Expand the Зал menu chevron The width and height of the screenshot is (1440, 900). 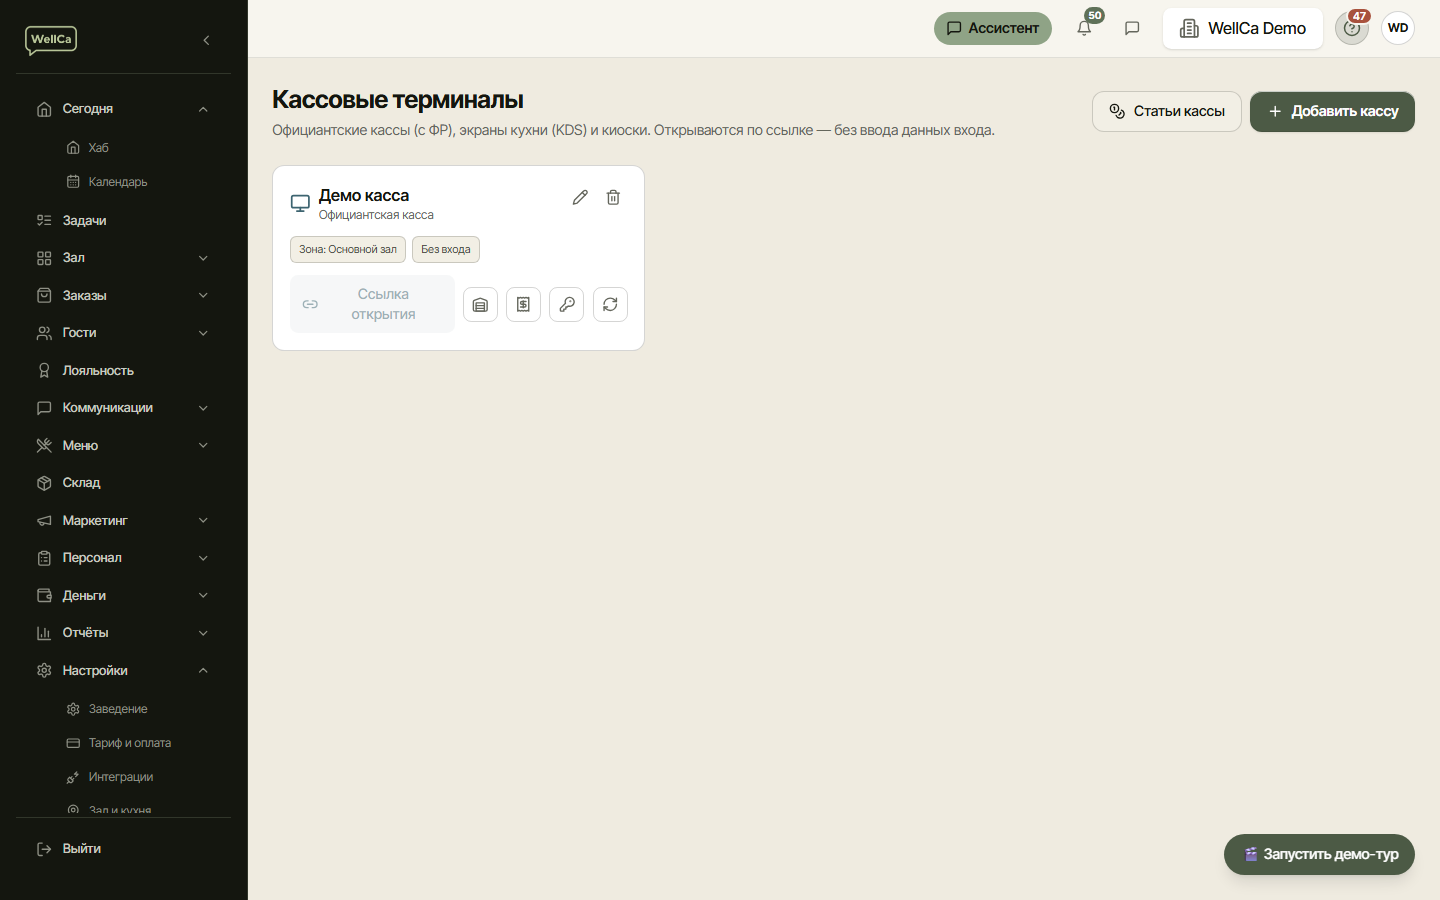pos(203,258)
